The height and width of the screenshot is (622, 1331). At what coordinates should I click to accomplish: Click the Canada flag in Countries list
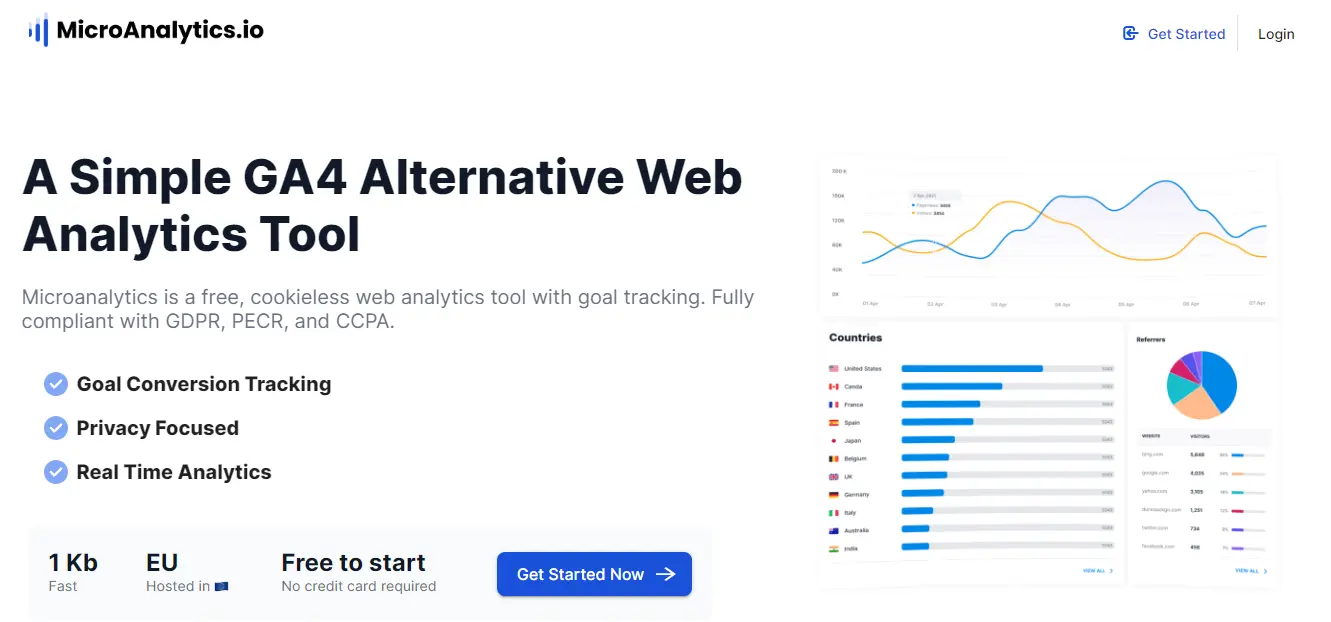pos(834,385)
